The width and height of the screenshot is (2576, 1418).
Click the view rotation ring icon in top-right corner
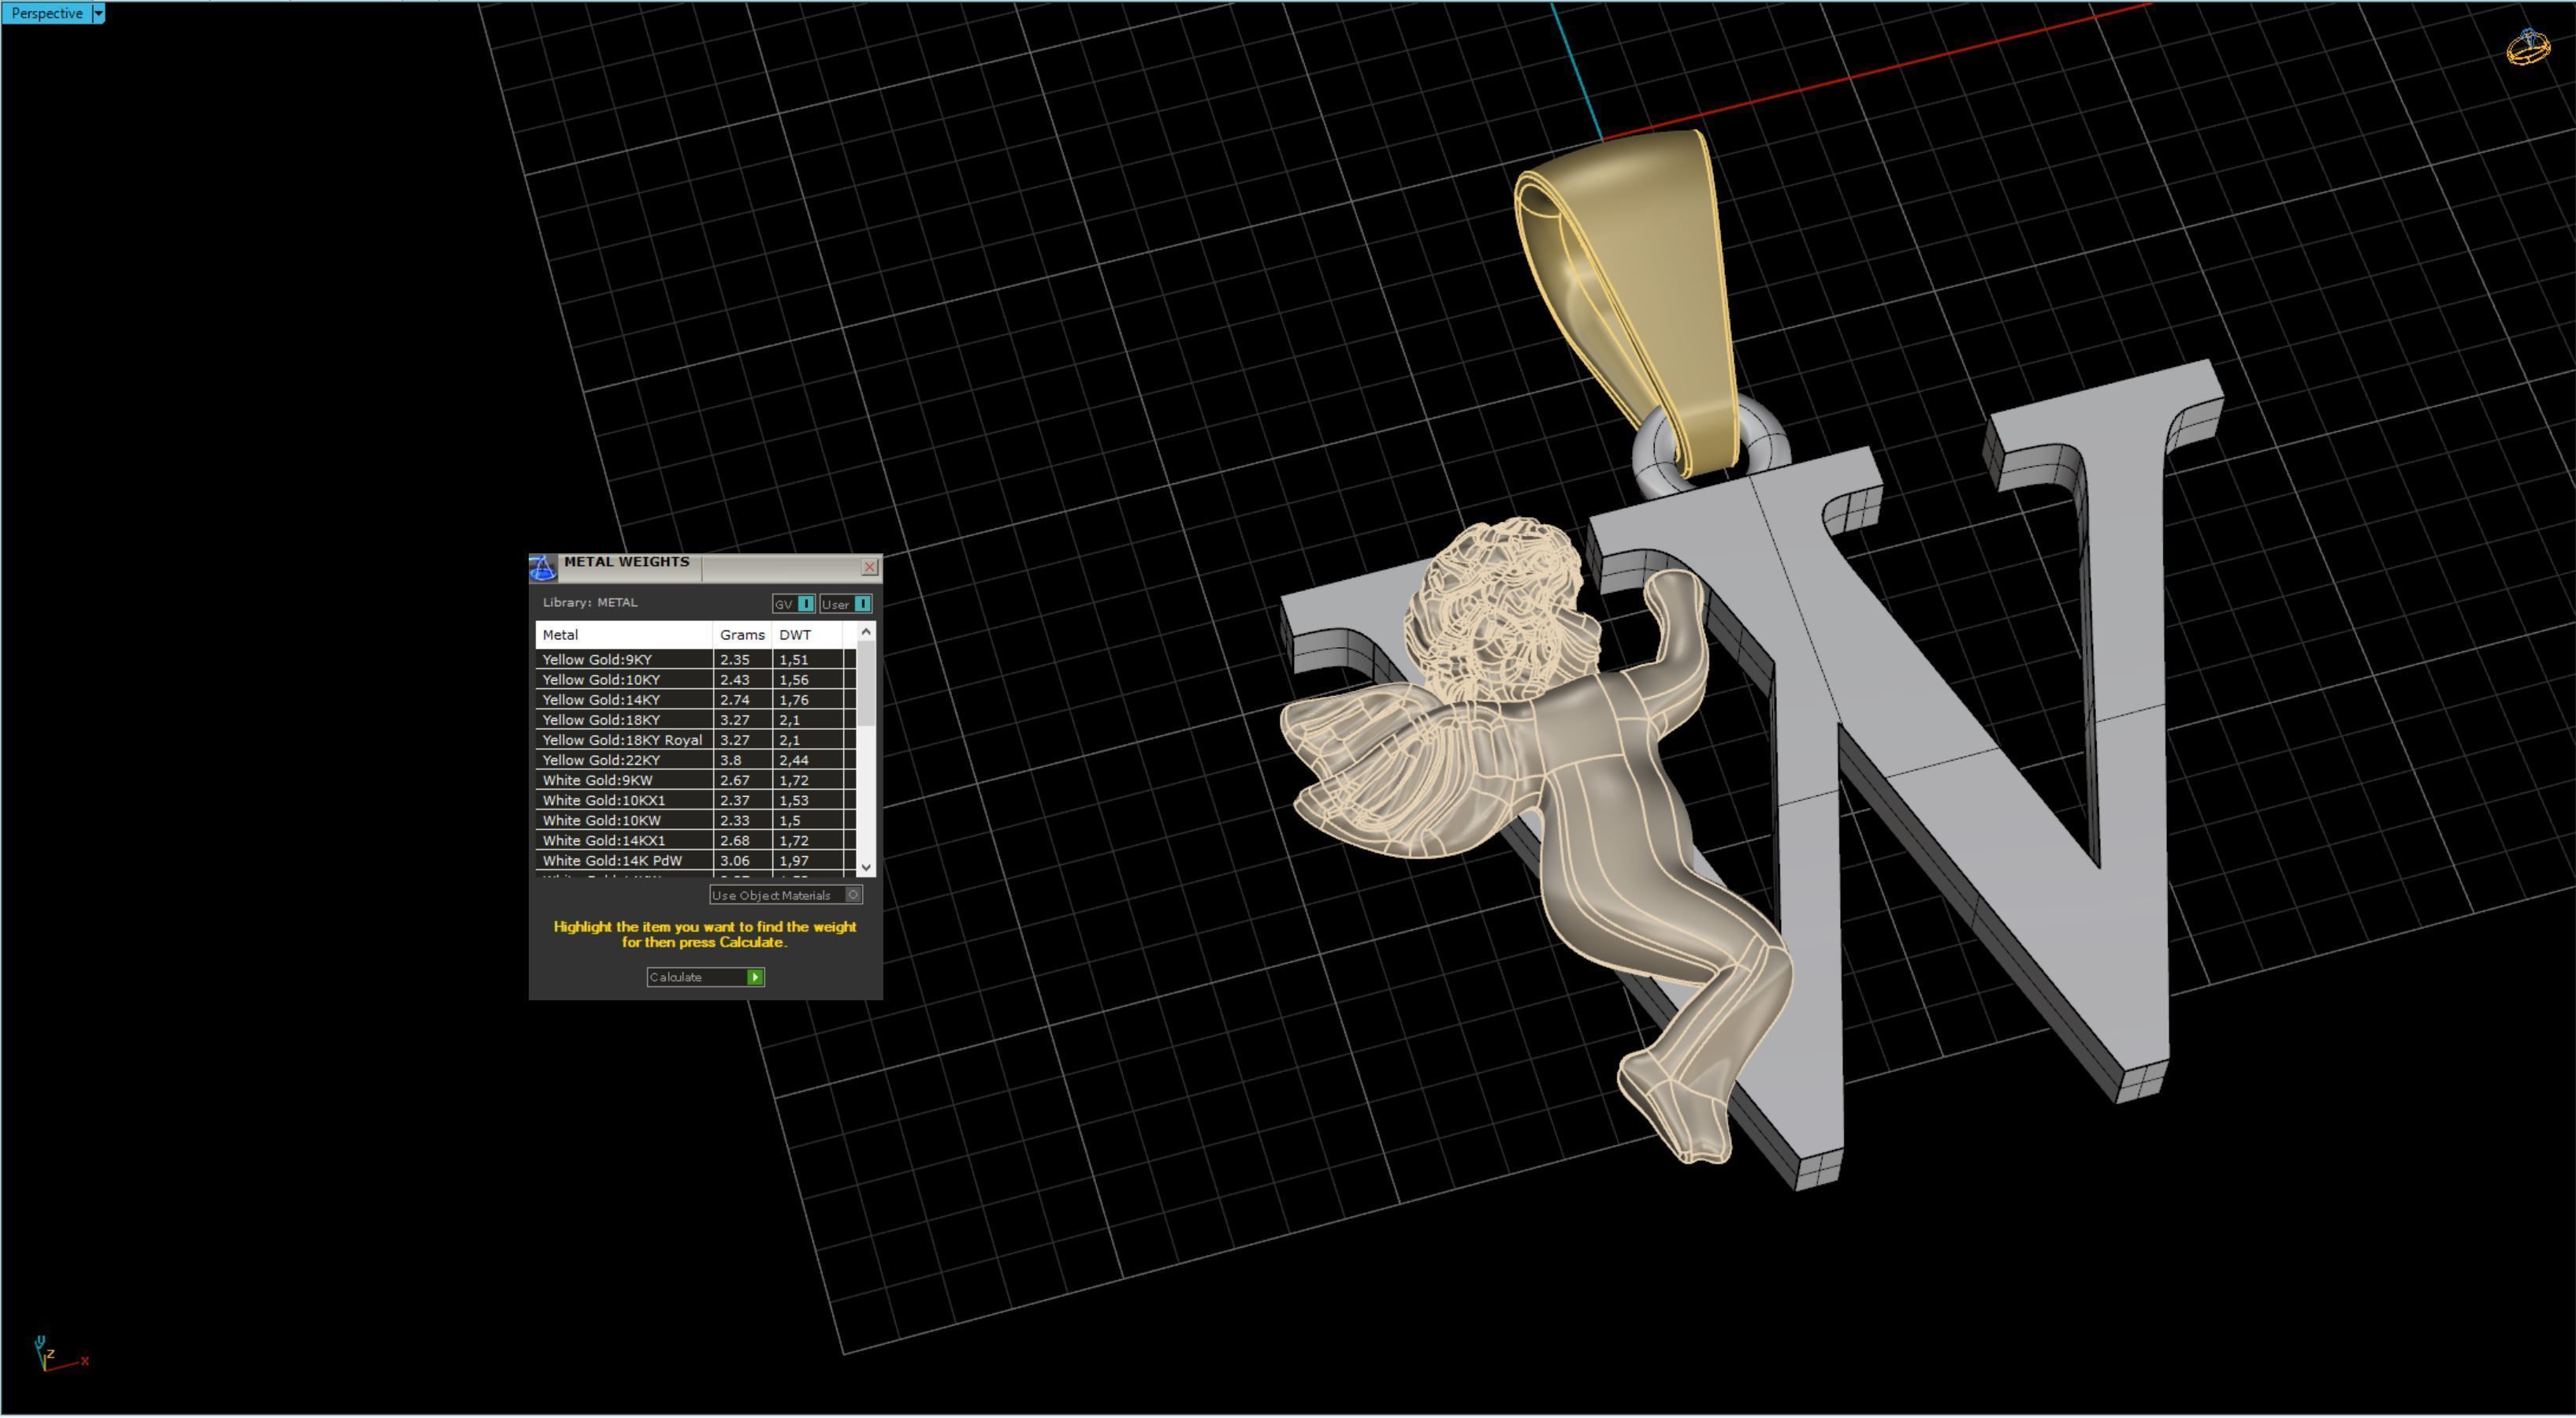click(2530, 47)
